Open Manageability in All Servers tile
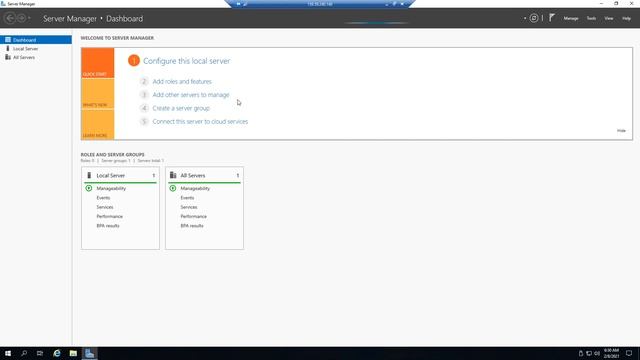The width and height of the screenshot is (640, 360). pos(195,188)
